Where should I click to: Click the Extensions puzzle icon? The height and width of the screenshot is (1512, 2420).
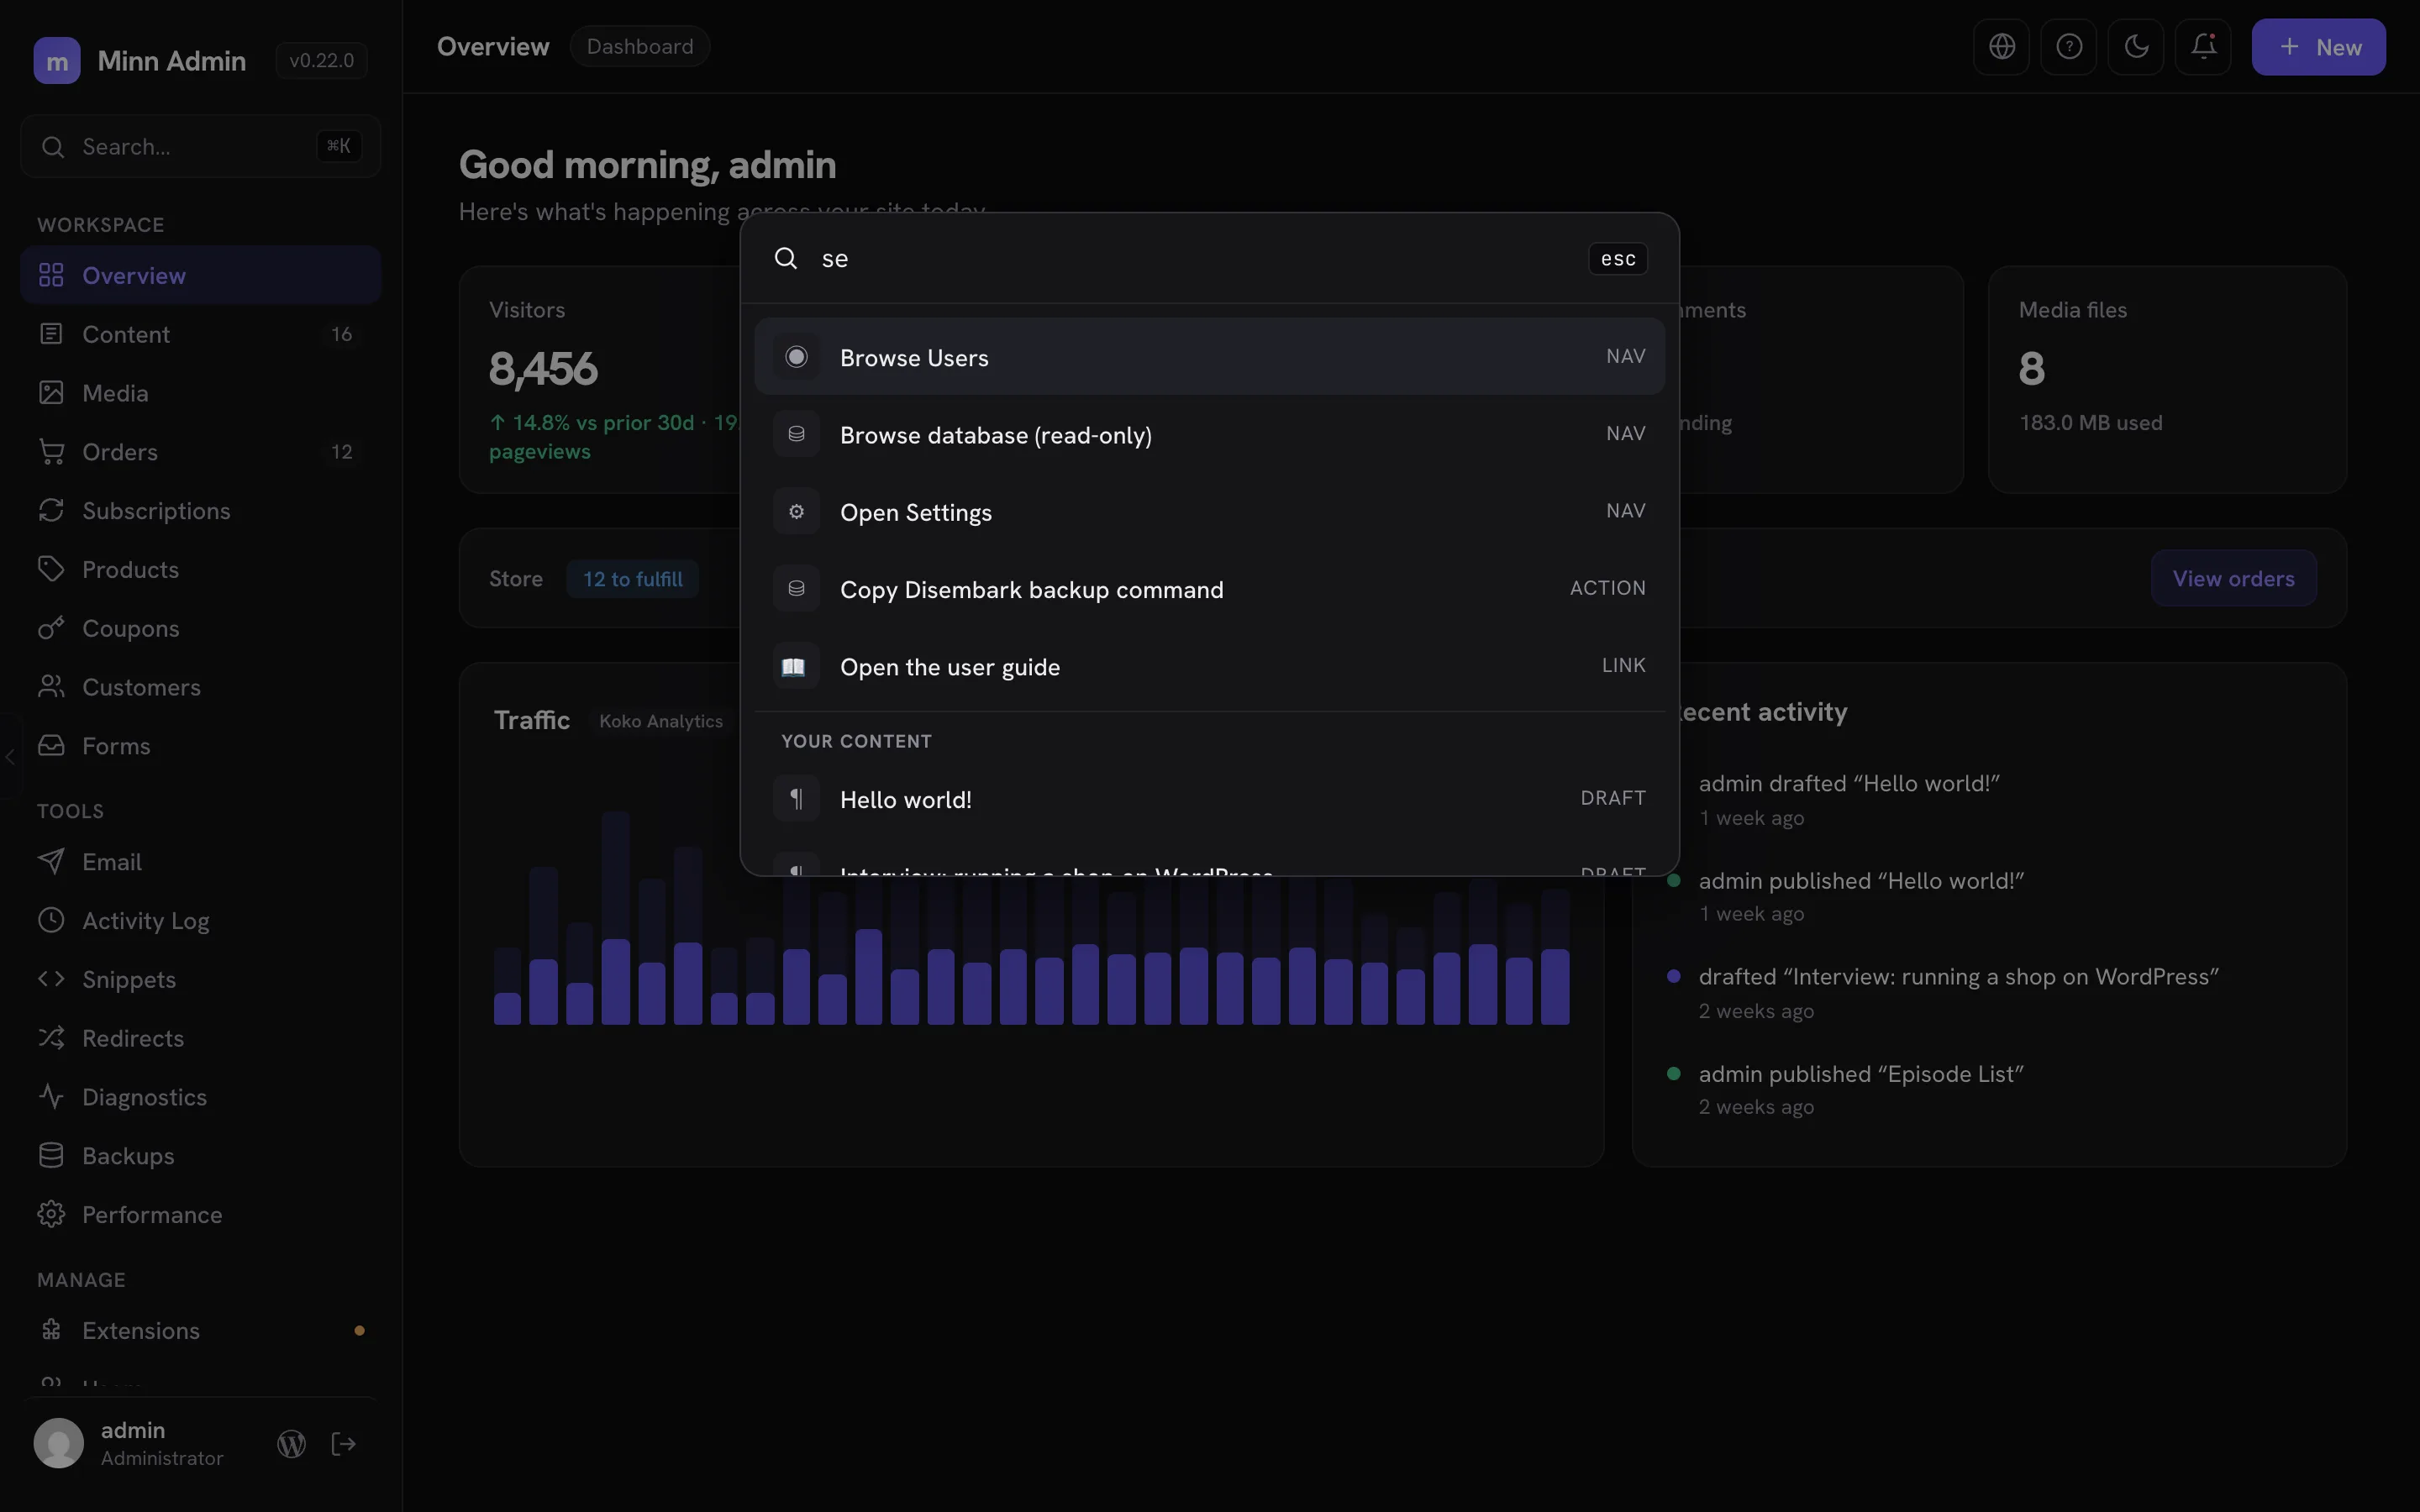click(x=51, y=1330)
